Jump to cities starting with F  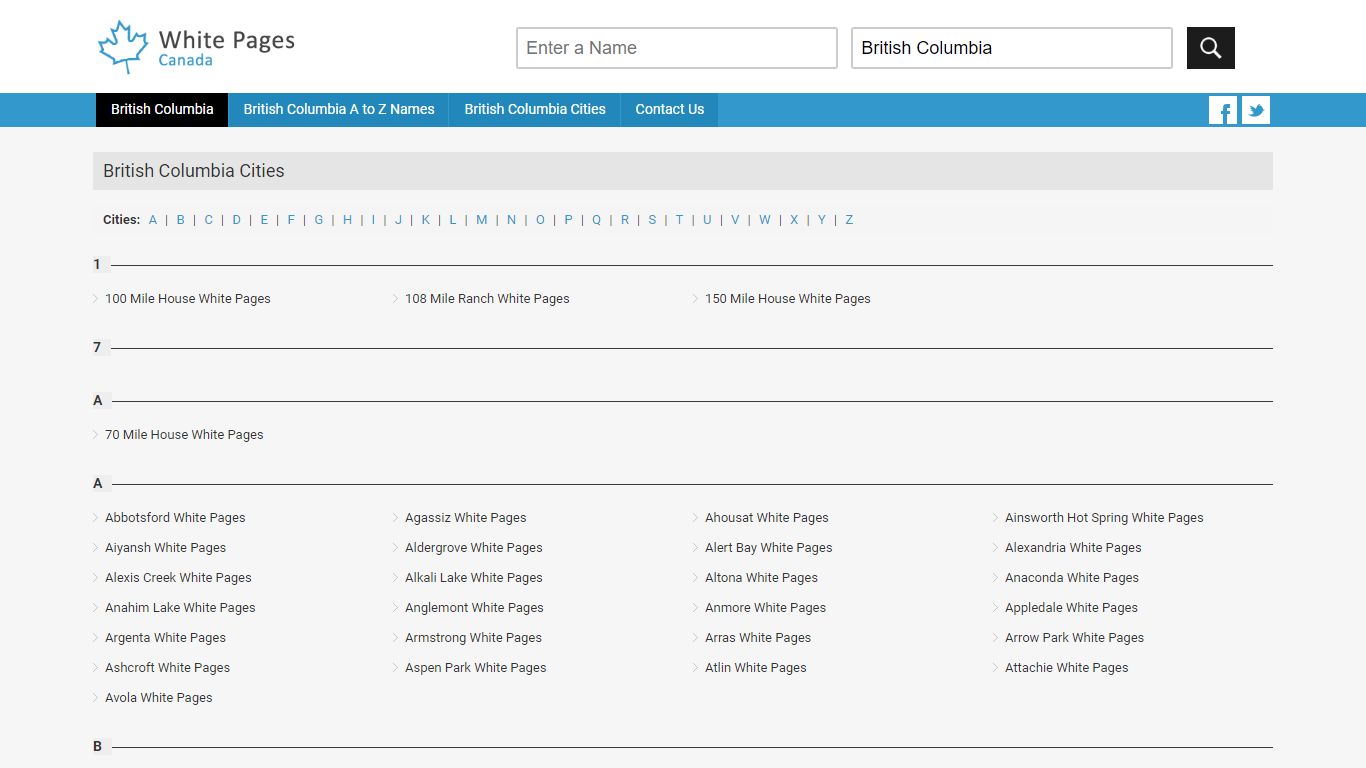pos(291,220)
